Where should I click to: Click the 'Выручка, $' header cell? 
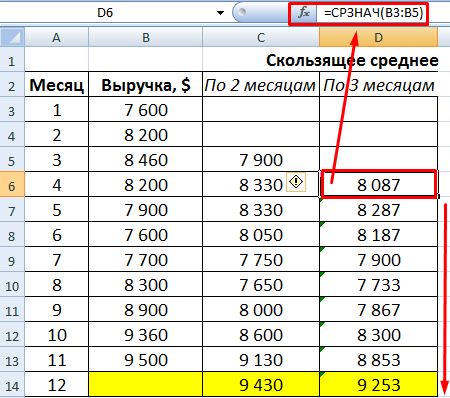point(146,85)
